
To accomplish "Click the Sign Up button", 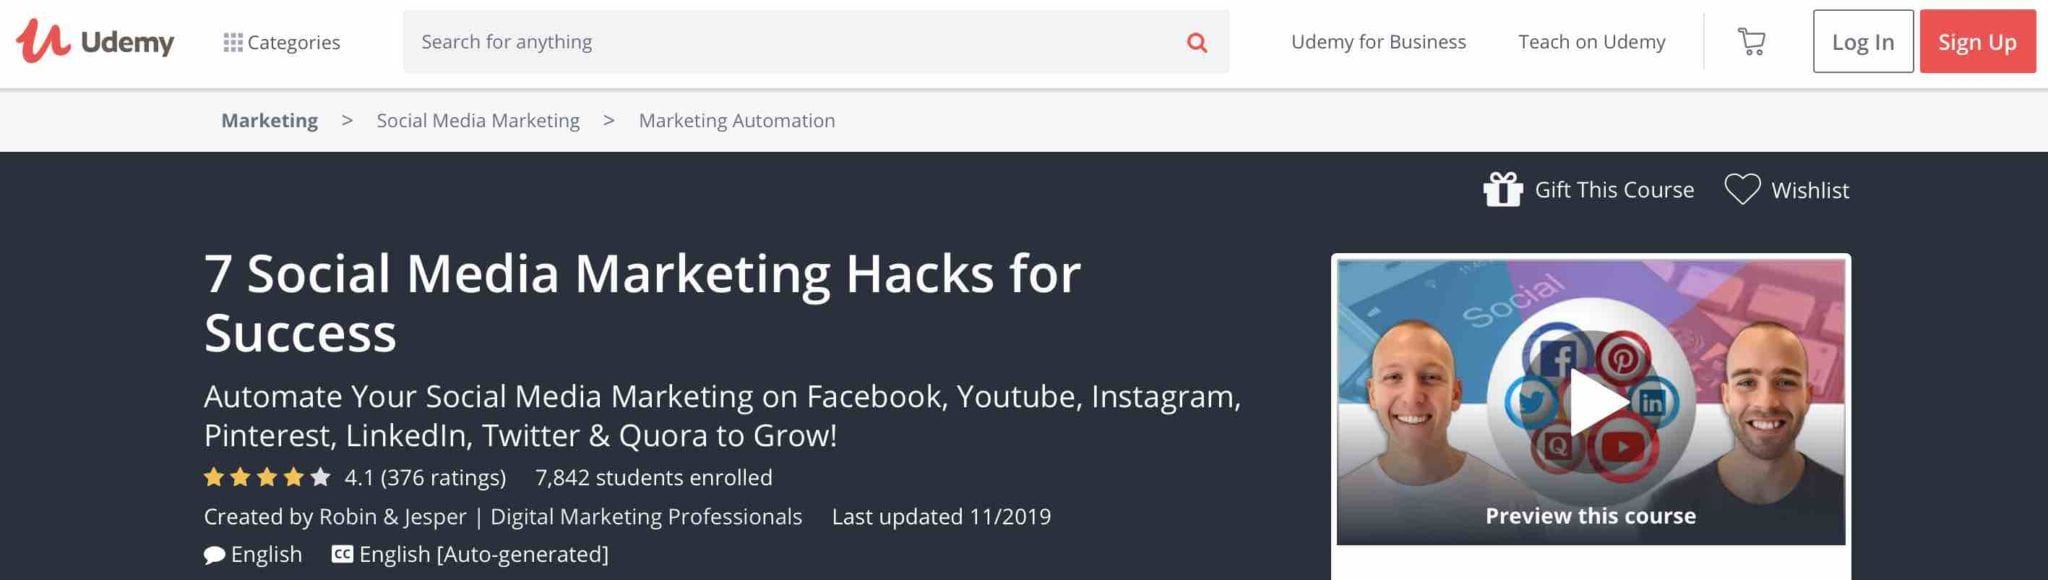I will pyautogui.click(x=1977, y=42).
